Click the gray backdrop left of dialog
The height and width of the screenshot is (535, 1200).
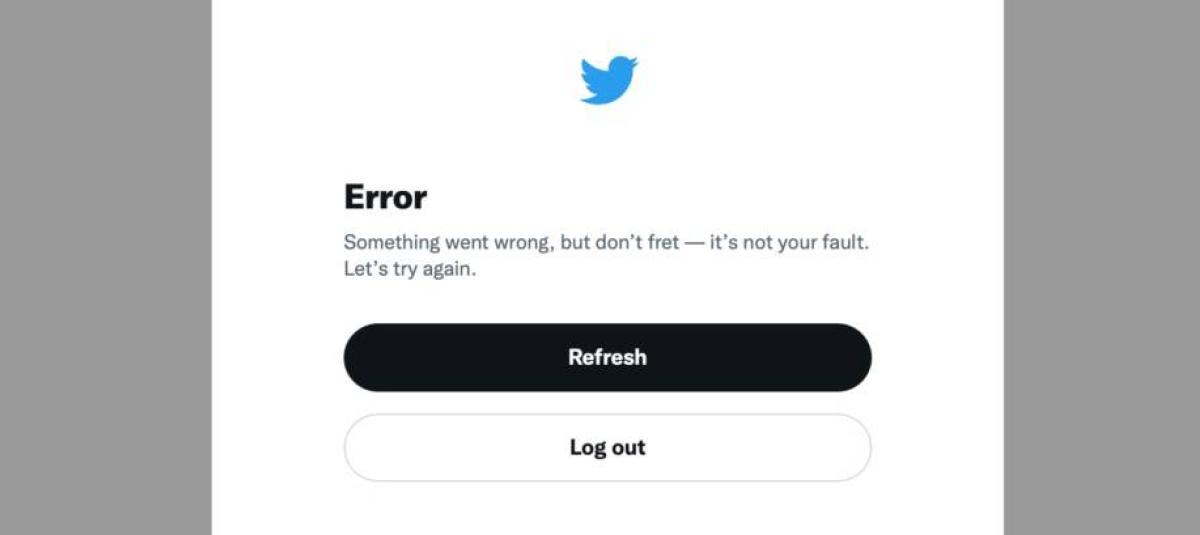[x=105, y=267]
